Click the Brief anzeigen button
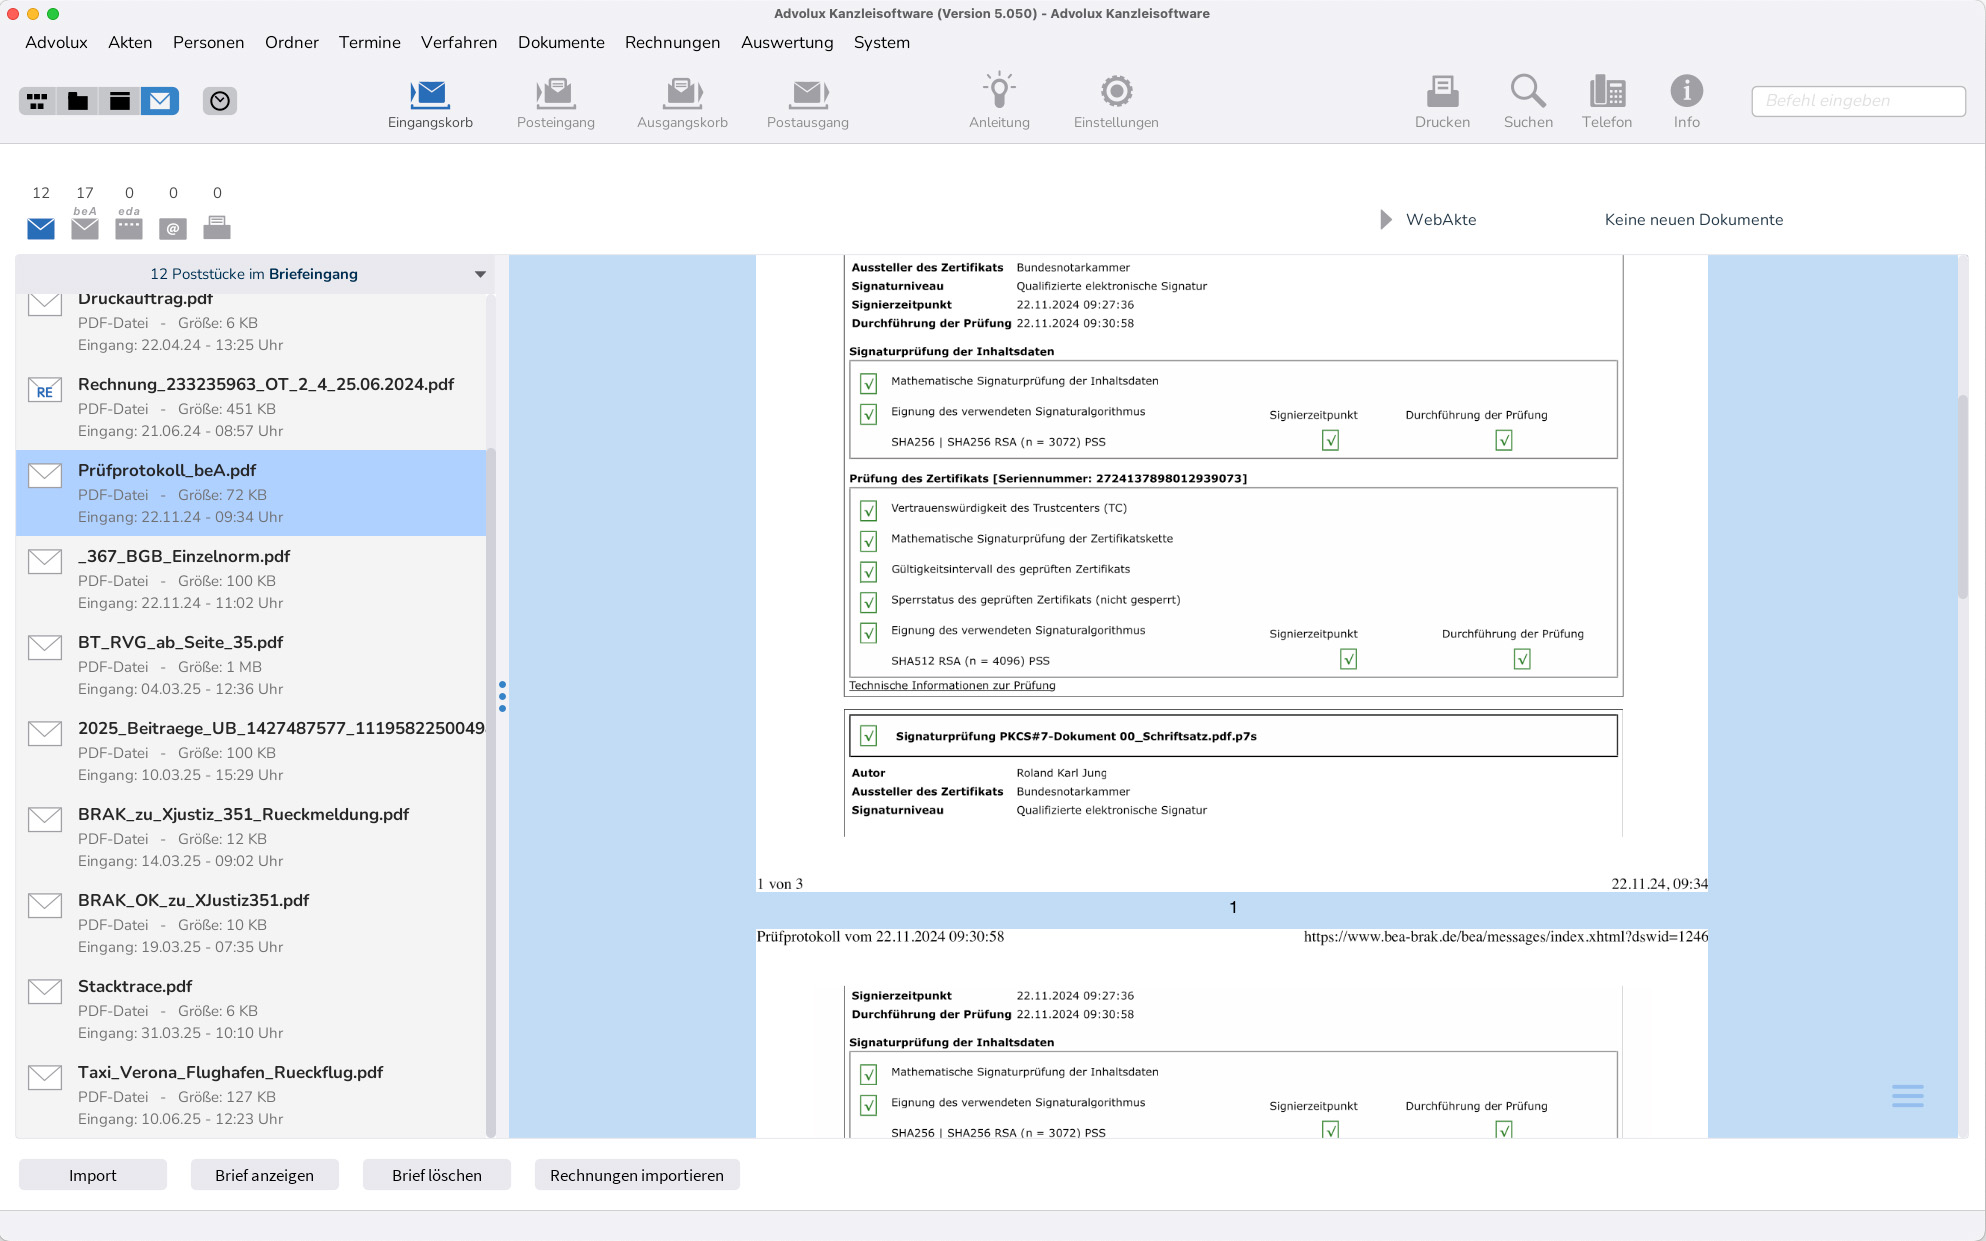The height and width of the screenshot is (1241, 1986). (265, 1175)
